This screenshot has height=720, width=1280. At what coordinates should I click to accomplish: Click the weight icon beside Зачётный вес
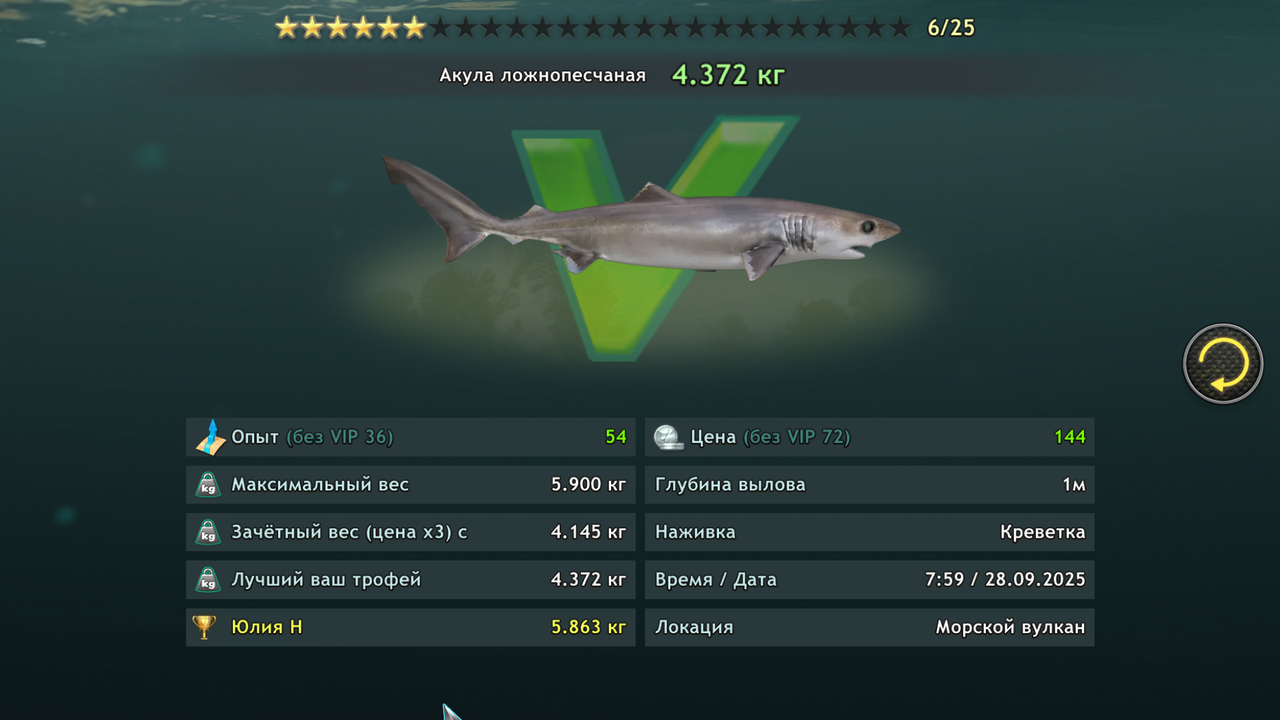[x=207, y=532]
